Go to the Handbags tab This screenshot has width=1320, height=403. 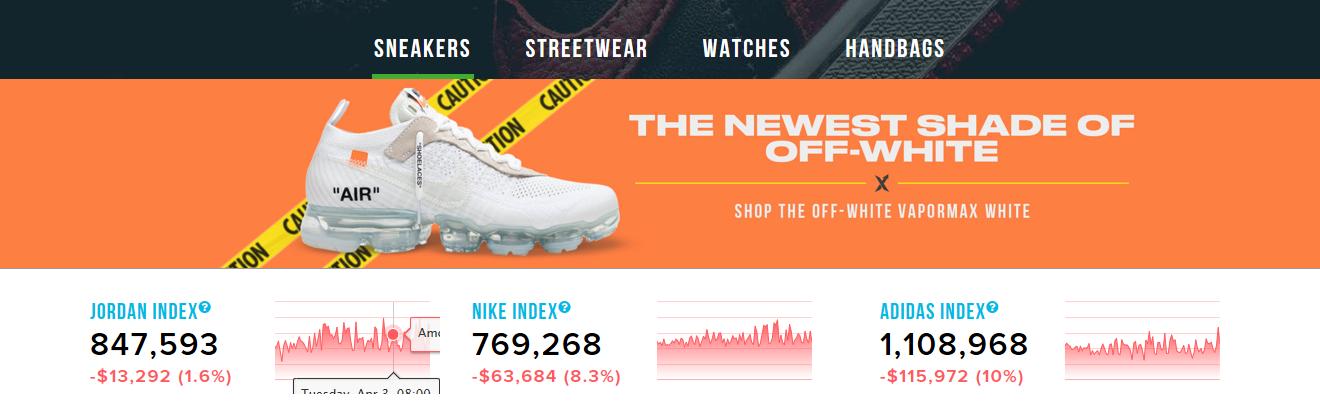895,49
